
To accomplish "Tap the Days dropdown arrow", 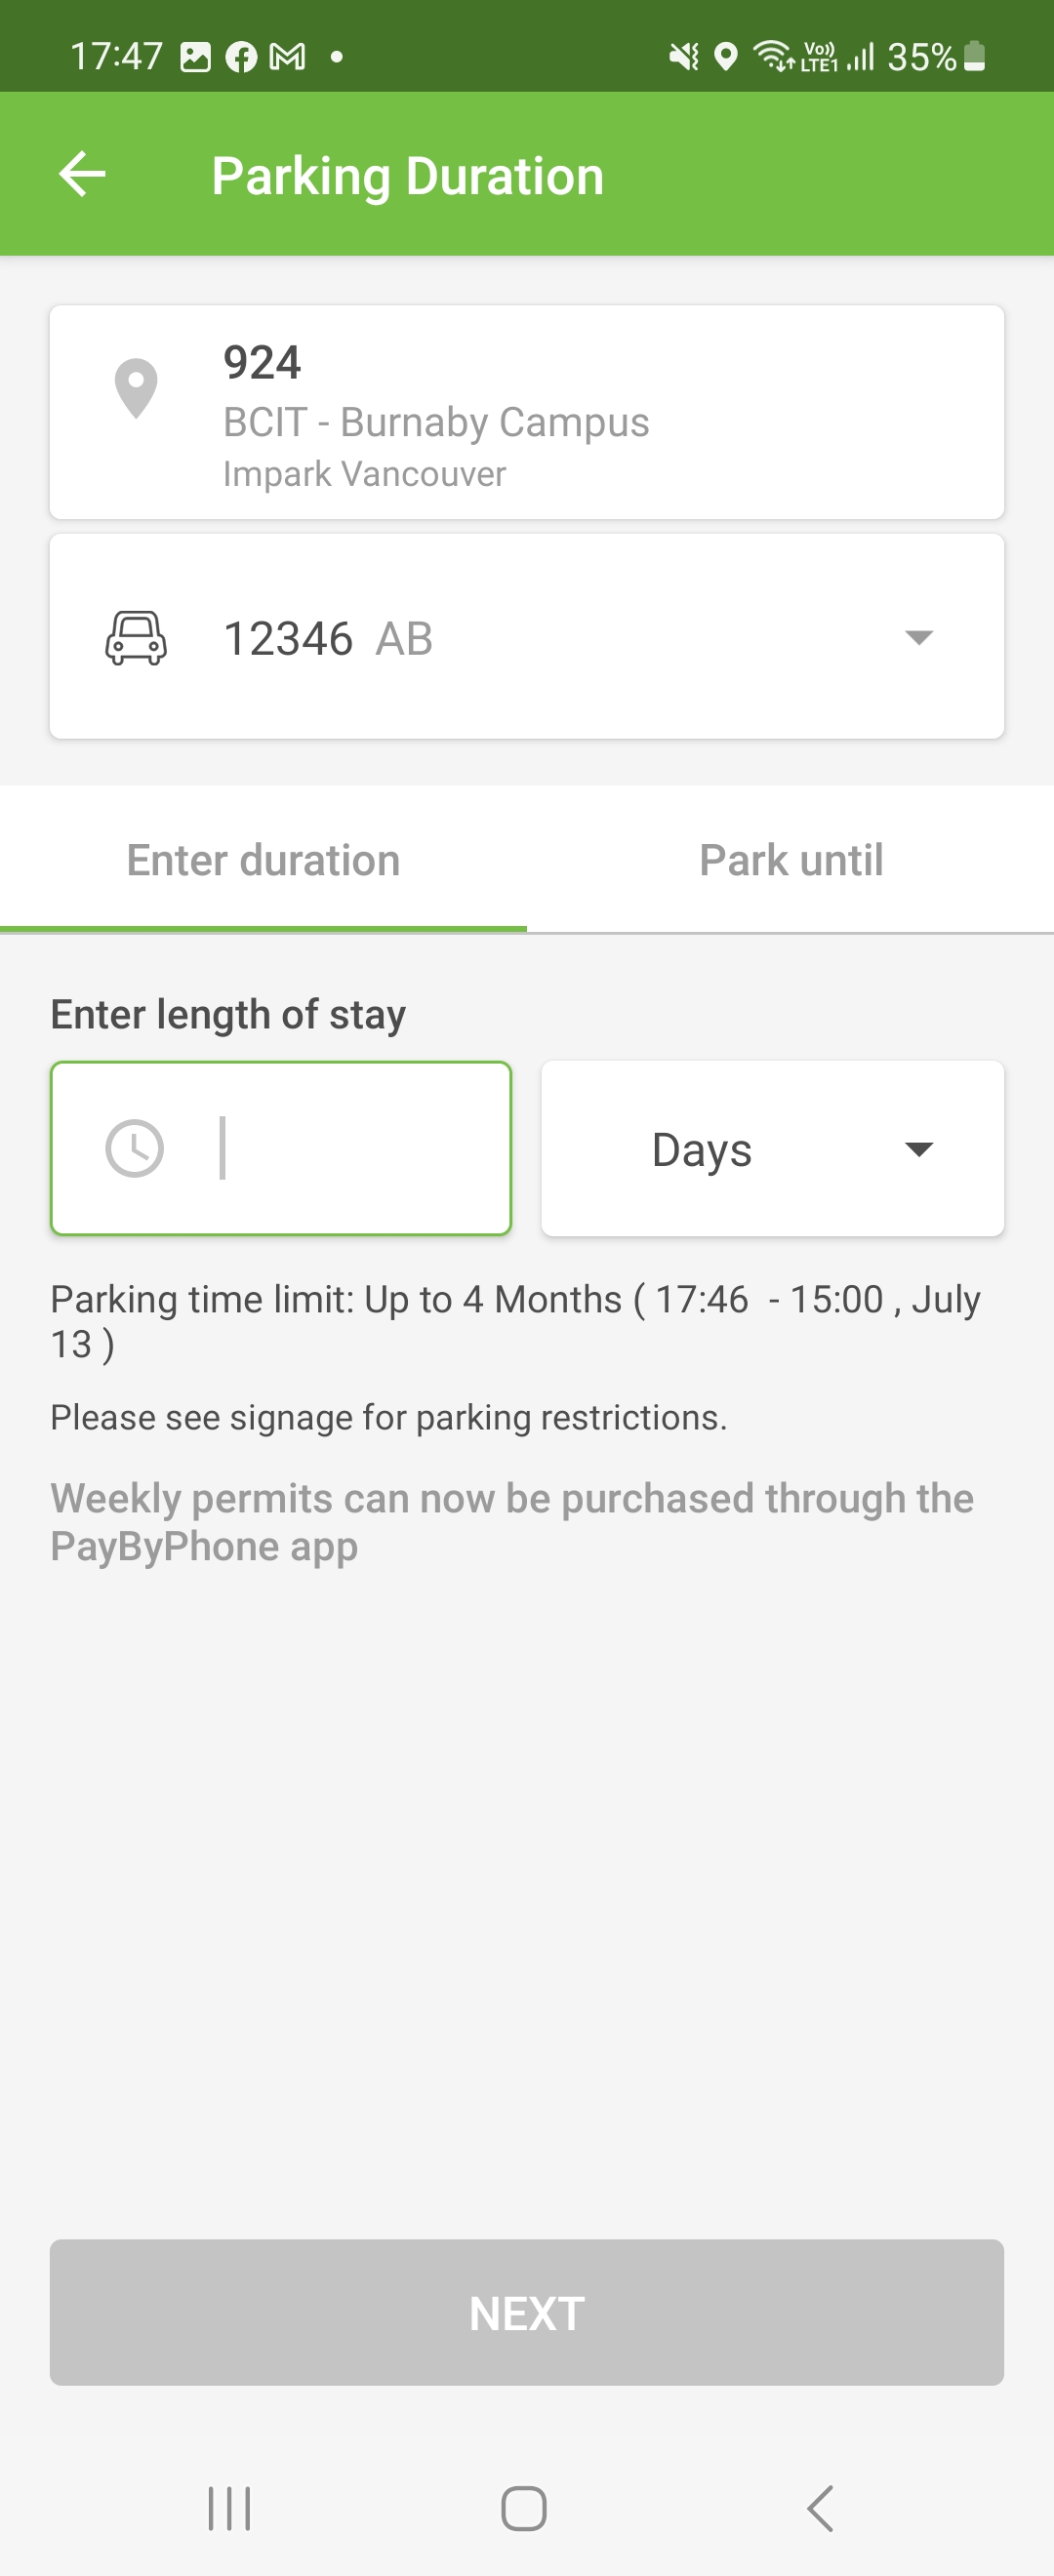I will 918,1149.
